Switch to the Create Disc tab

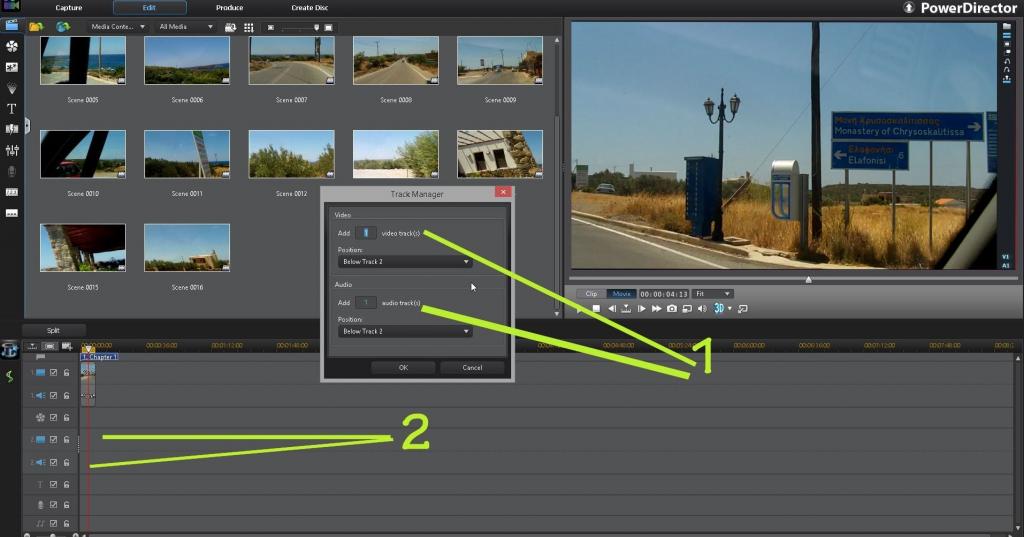coord(310,8)
